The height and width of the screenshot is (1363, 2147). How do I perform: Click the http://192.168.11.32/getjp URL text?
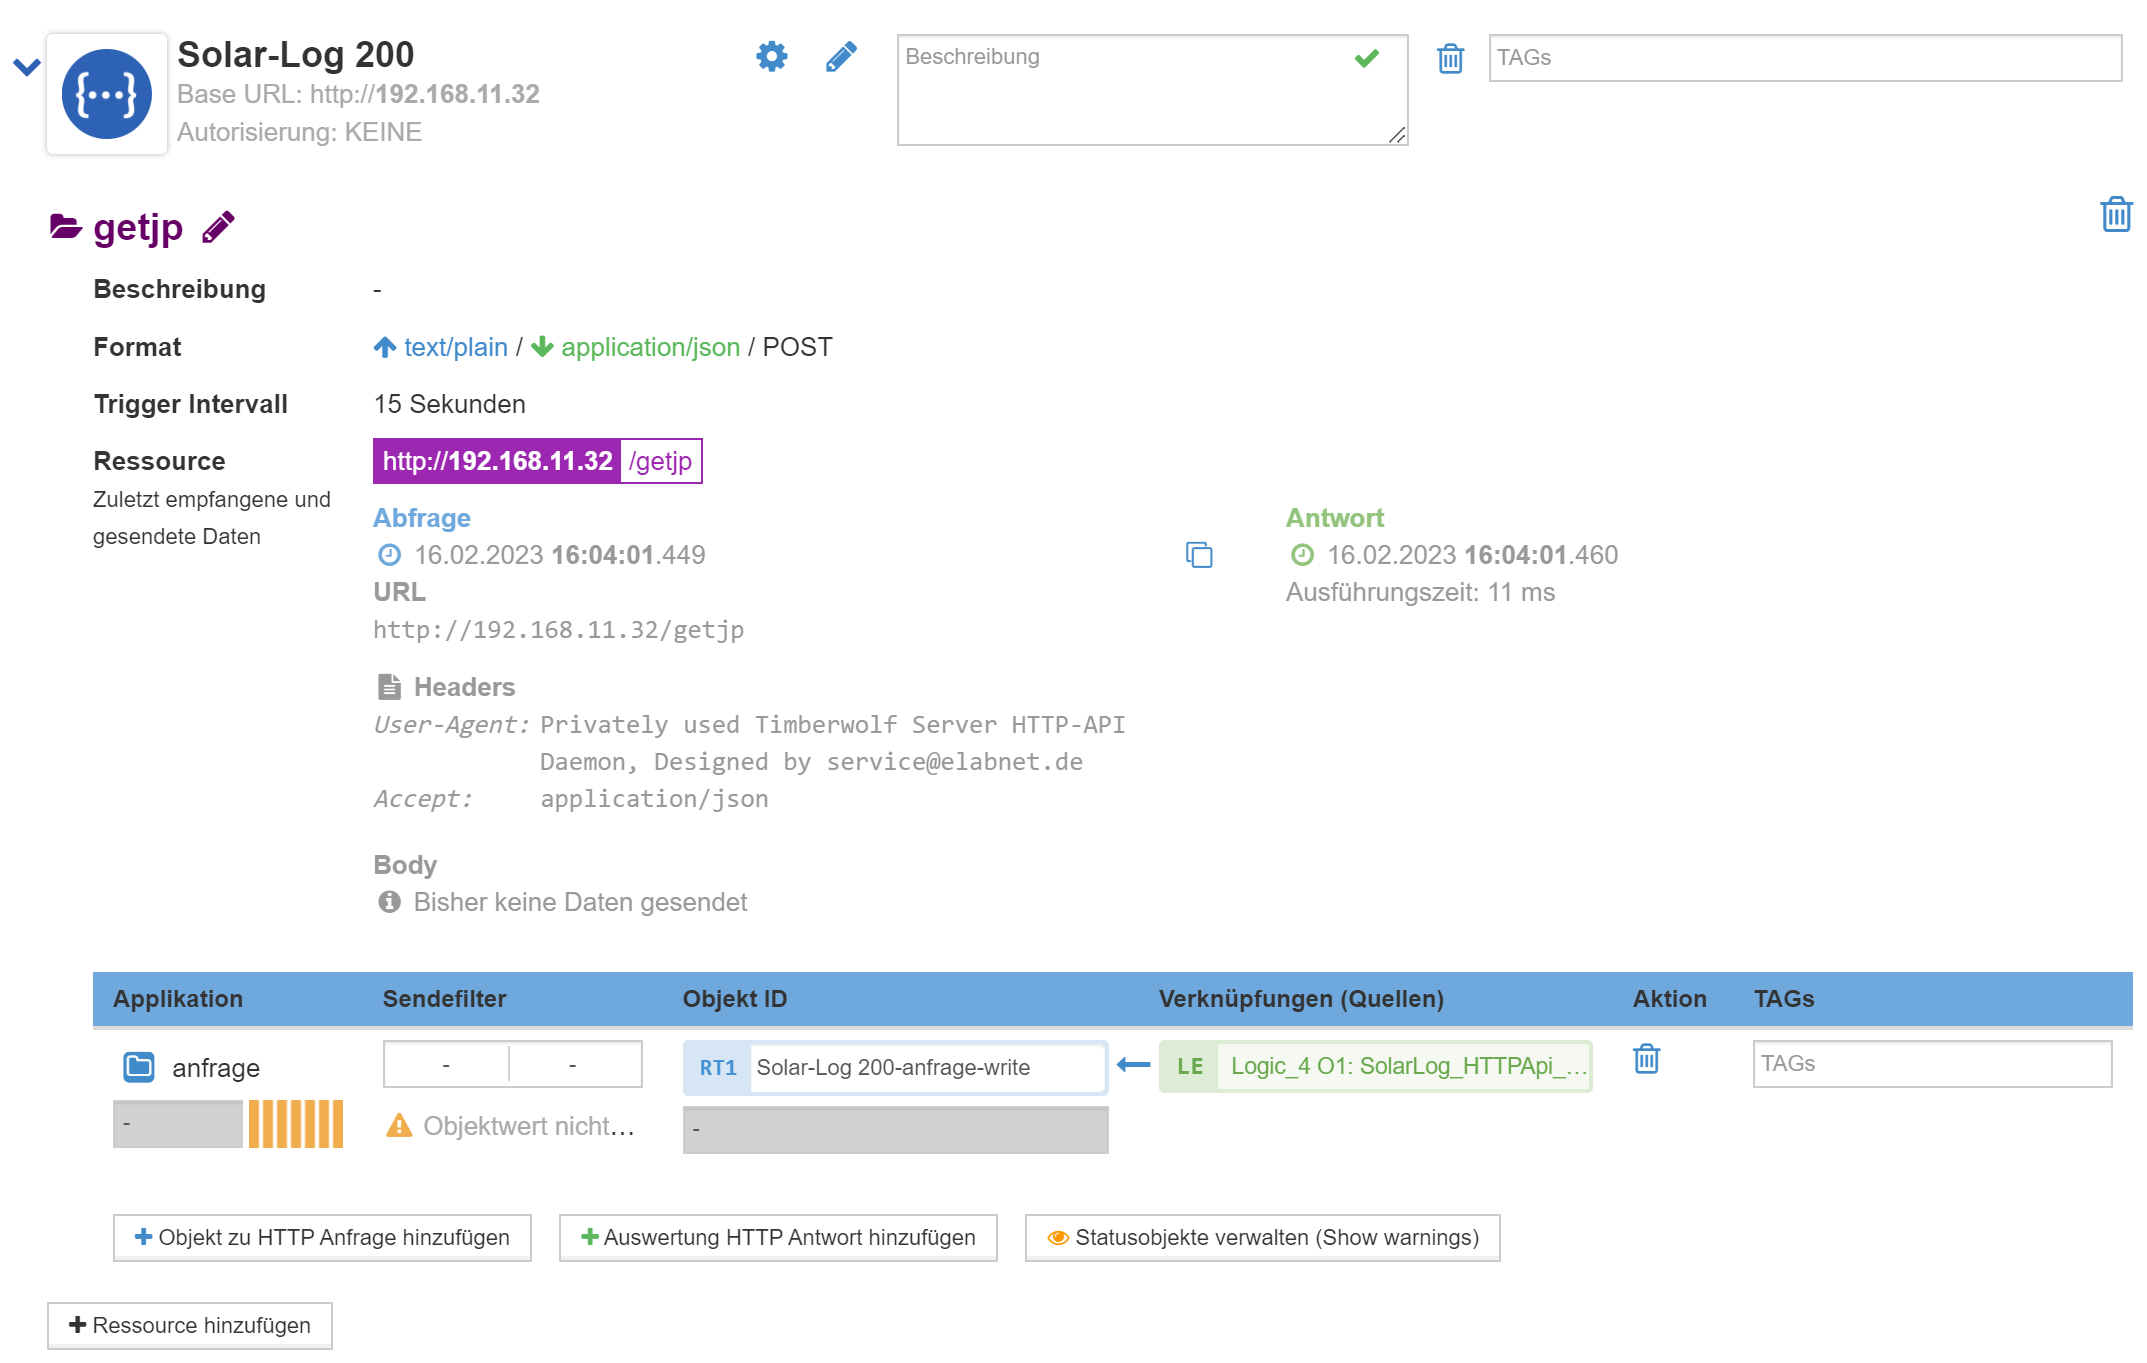(558, 630)
